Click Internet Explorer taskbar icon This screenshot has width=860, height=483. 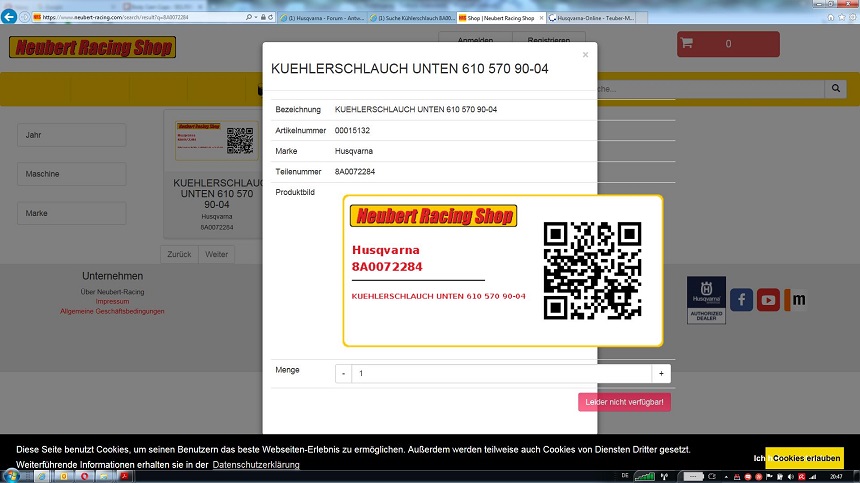coord(42,476)
